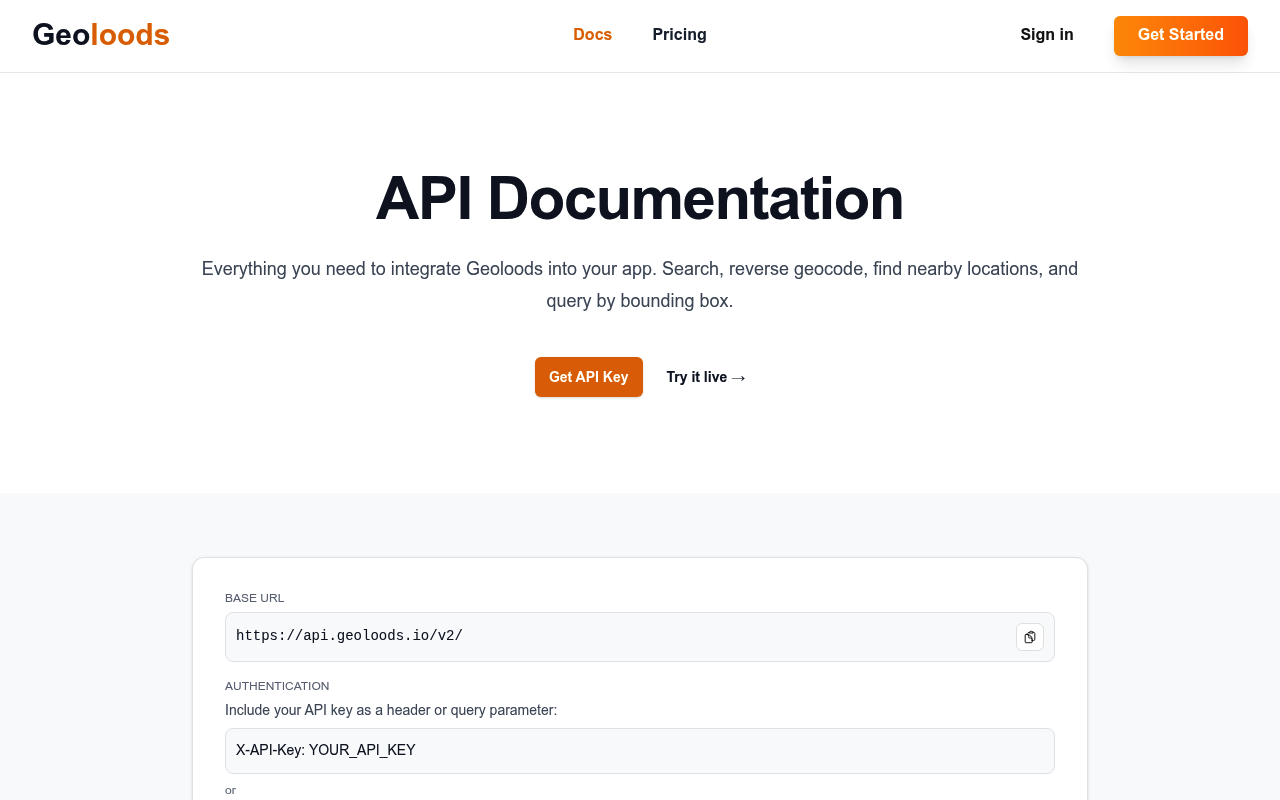Click the Sign in link

[1047, 35]
